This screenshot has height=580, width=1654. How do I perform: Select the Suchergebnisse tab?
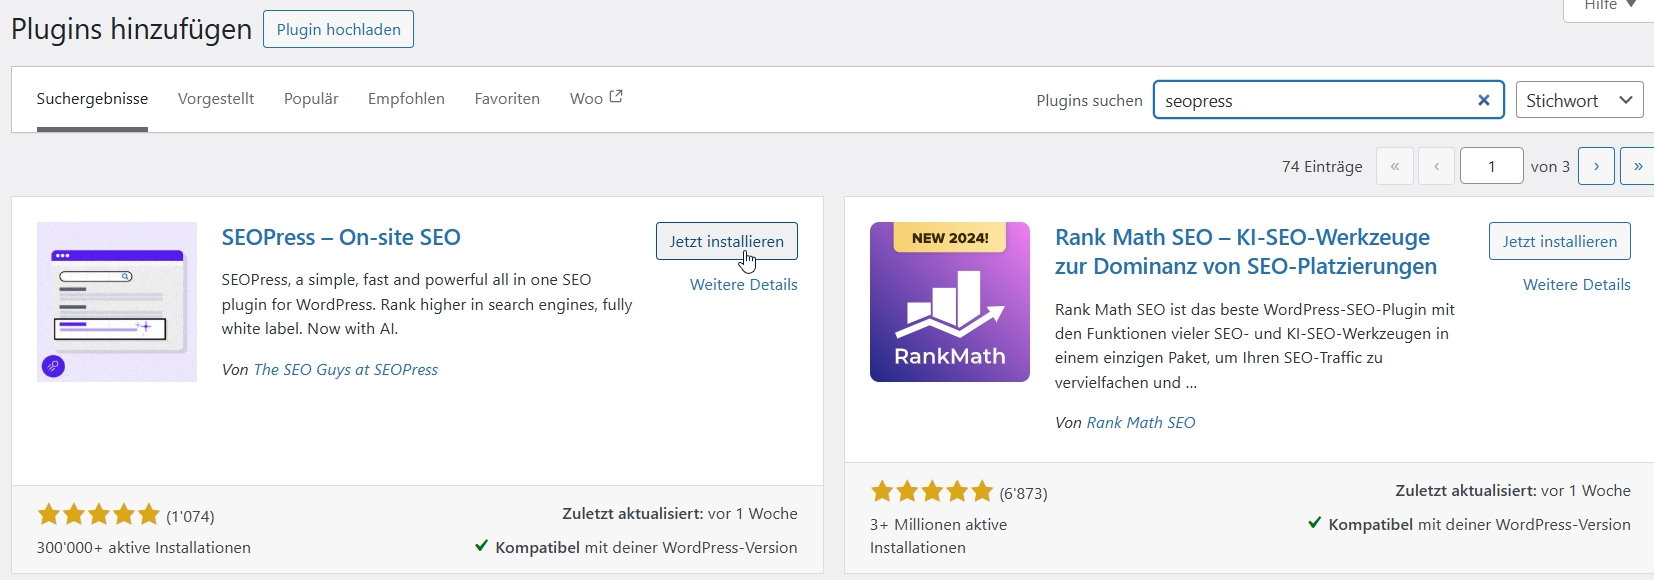pyautogui.click(x=92, y=98)
